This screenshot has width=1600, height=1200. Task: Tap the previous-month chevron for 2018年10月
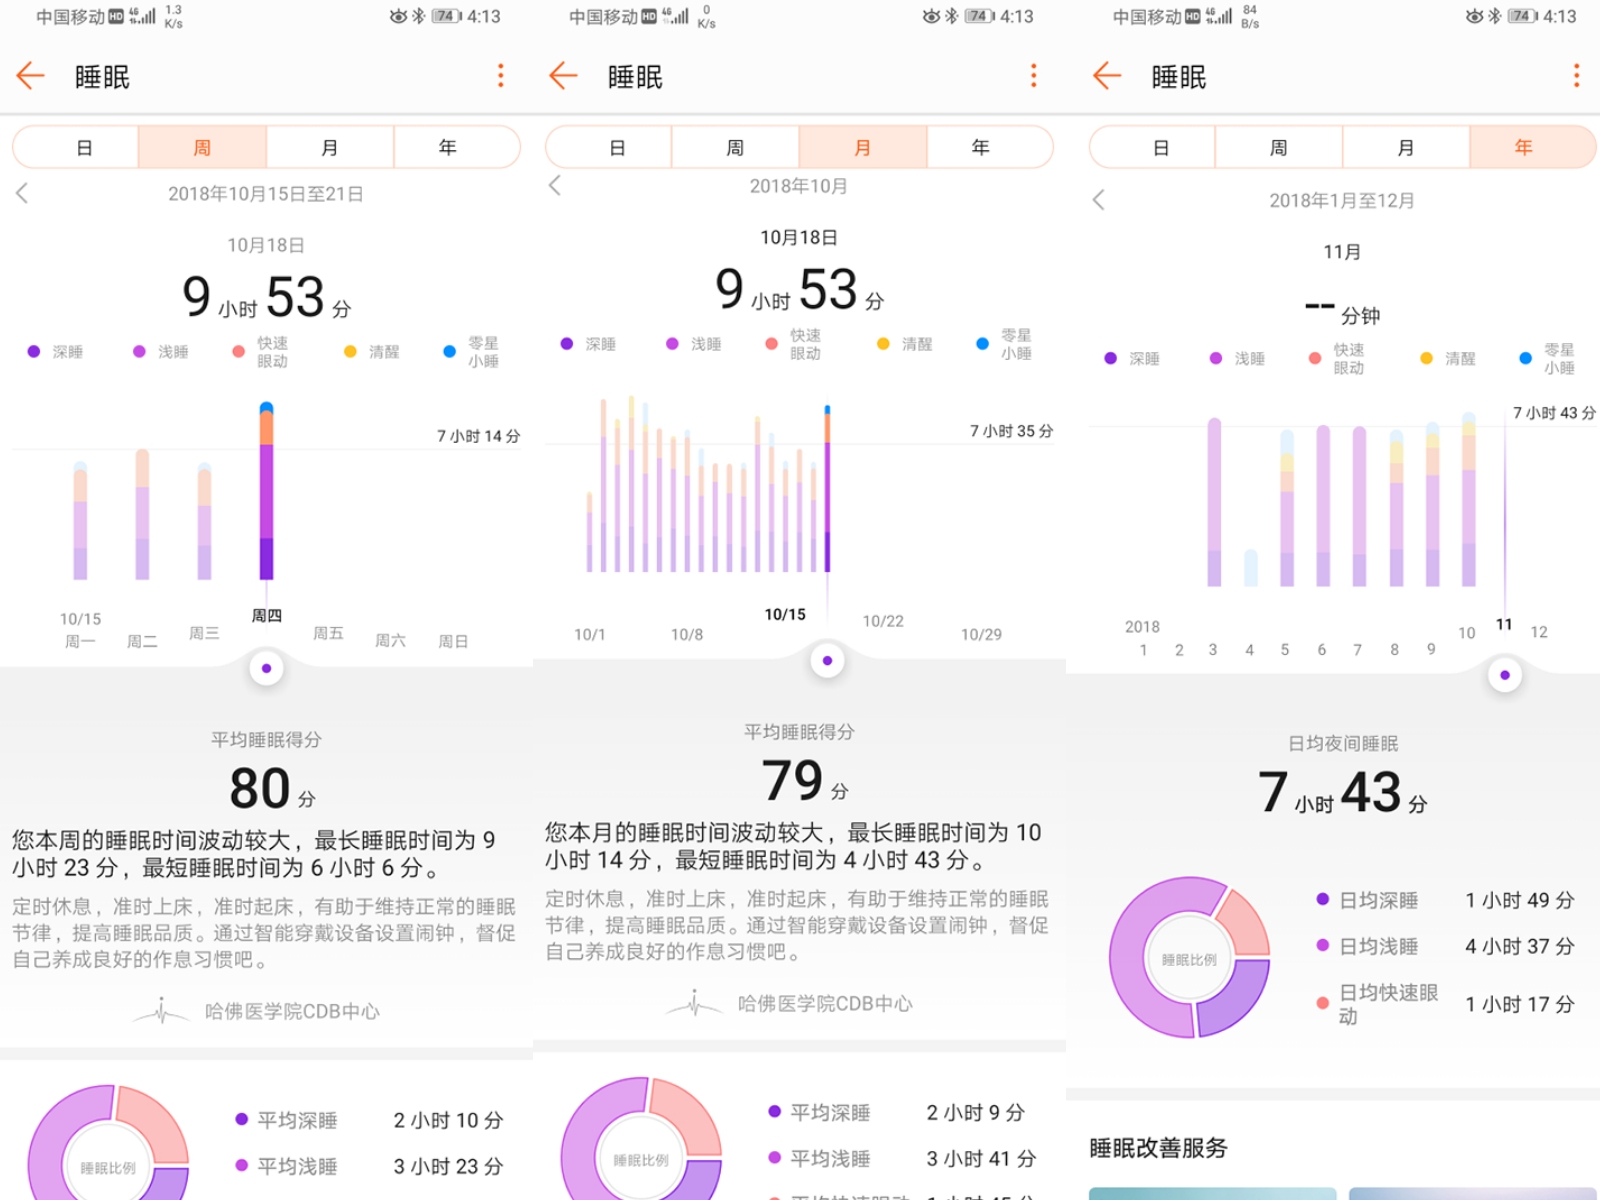pyautogui.click(x=553, y=184)
